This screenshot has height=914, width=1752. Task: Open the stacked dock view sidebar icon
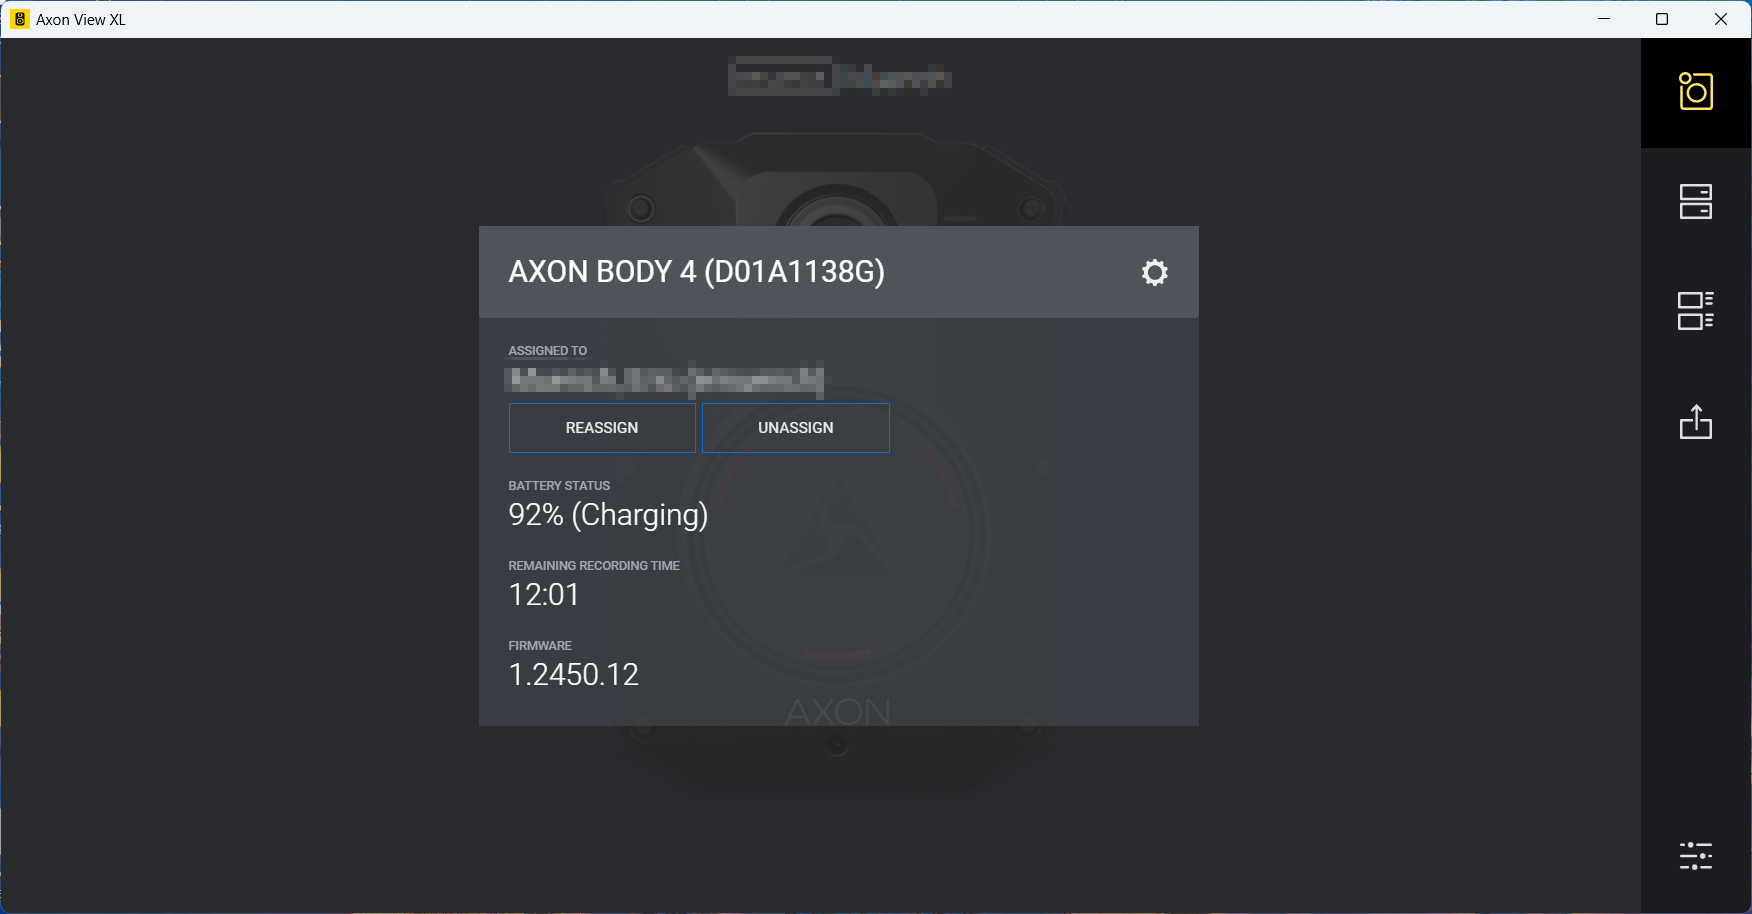coord(1695,202)
